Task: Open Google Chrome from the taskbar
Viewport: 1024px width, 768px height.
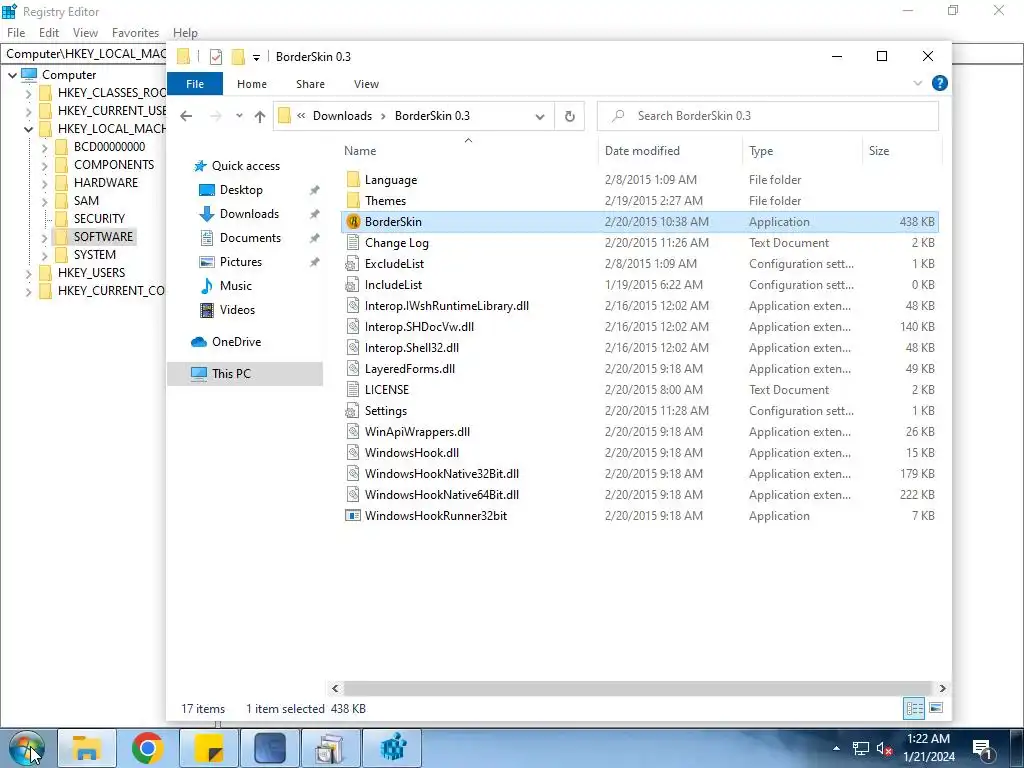Action: [148, 748]
